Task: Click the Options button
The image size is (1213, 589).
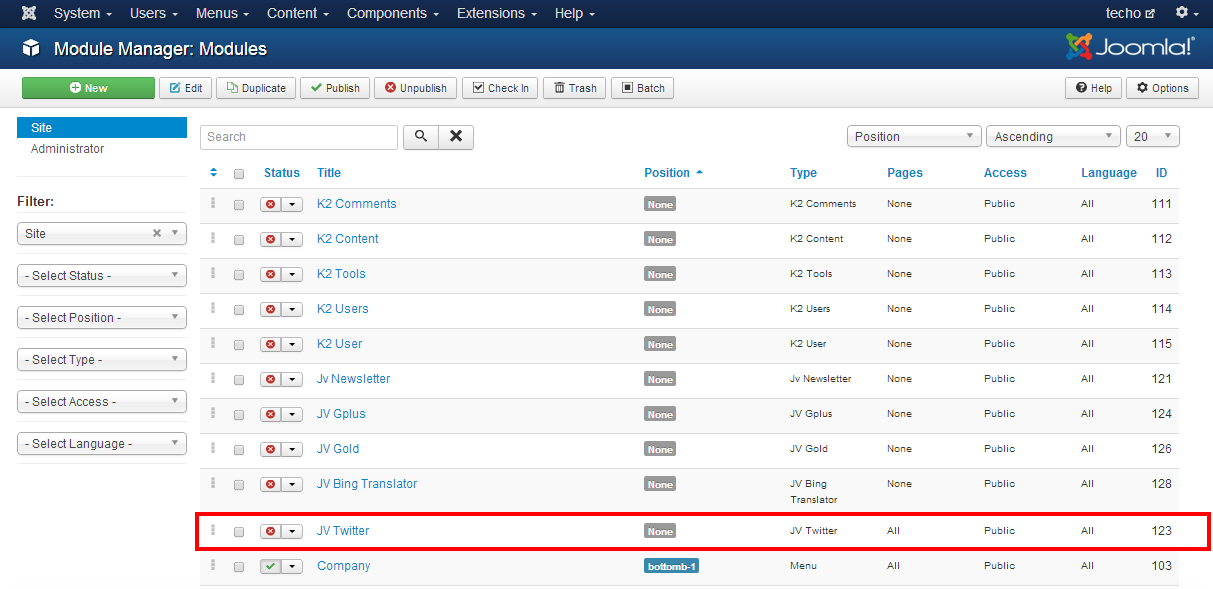Action: (x=1162, y=88)
